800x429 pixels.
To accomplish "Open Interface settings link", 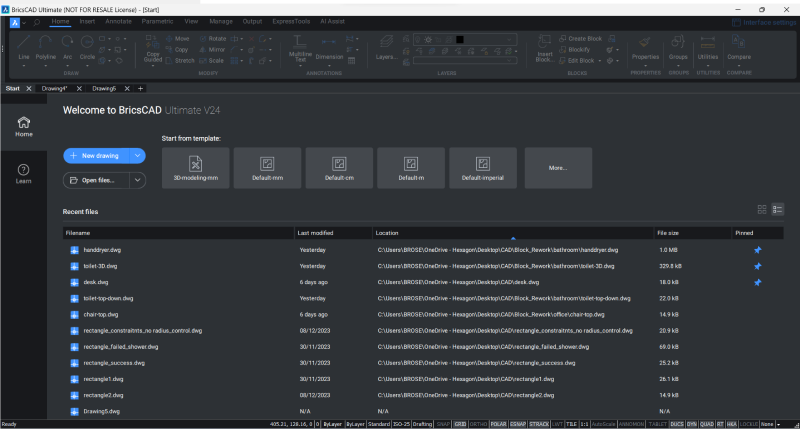I will 764,22.
